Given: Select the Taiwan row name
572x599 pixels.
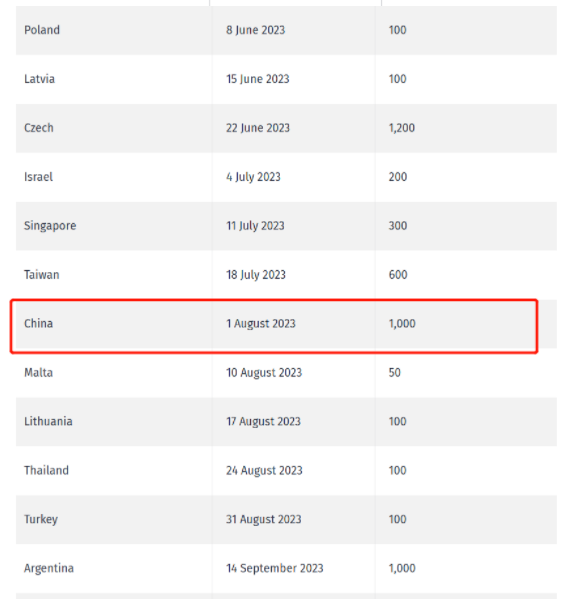Looking at the screenshot, I should point(42,275).
